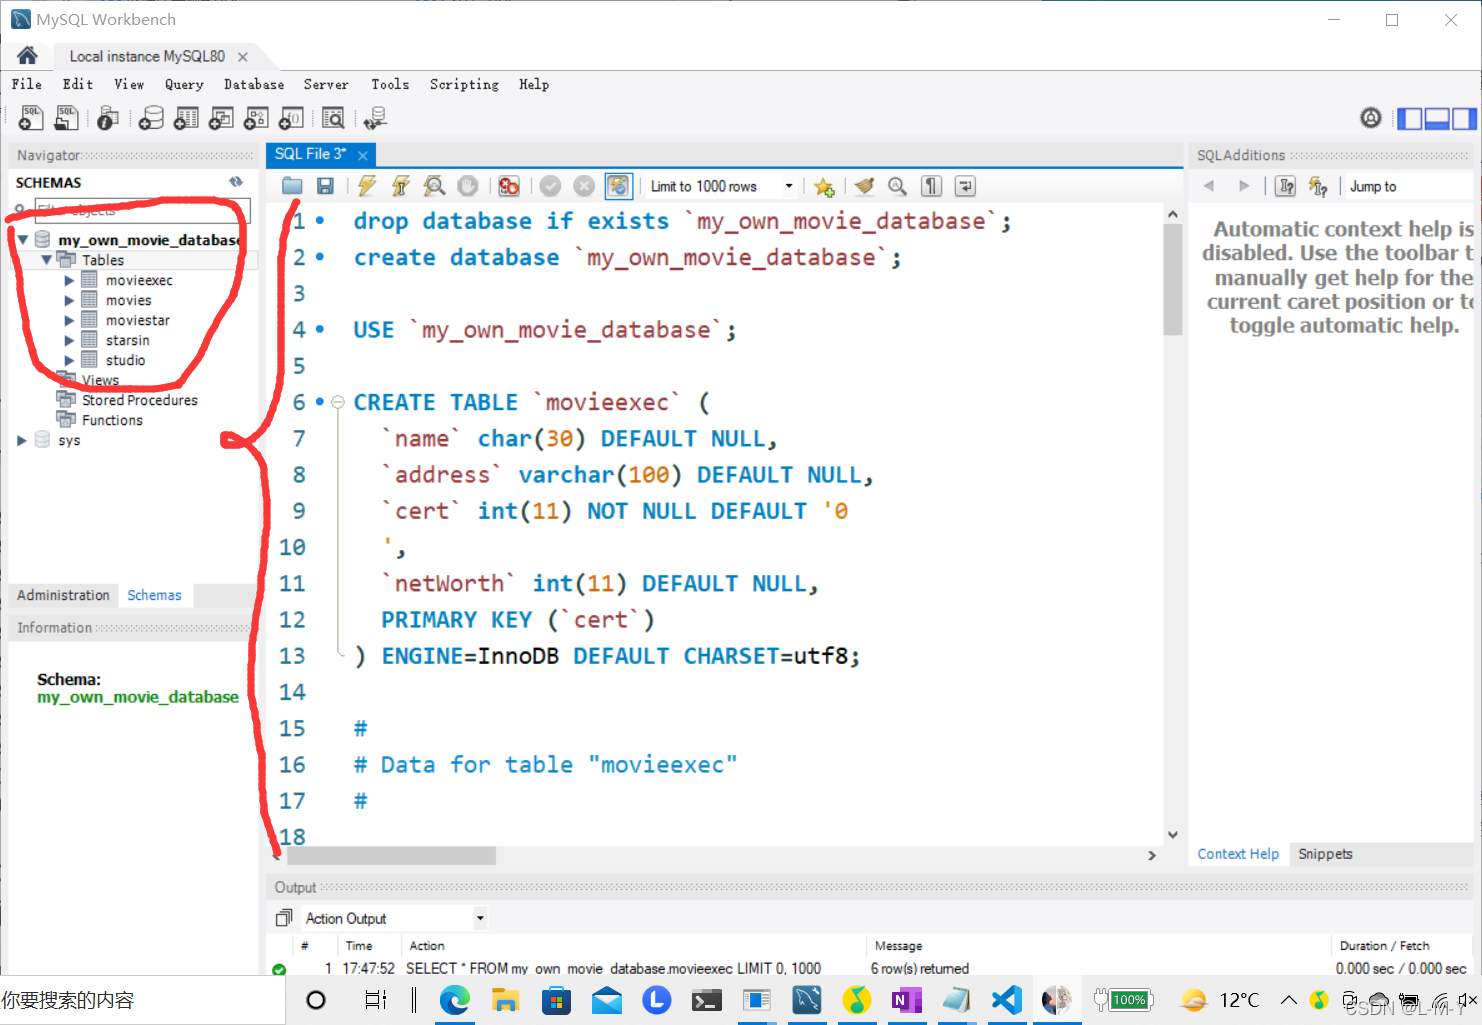Open the Limit to 1000 rows dropdown

pos(788,186)
